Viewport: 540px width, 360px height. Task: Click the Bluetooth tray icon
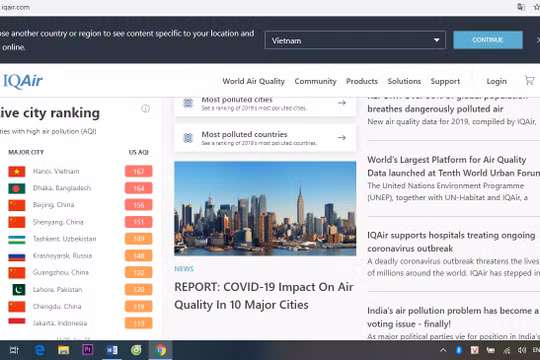tap(459, 350)
